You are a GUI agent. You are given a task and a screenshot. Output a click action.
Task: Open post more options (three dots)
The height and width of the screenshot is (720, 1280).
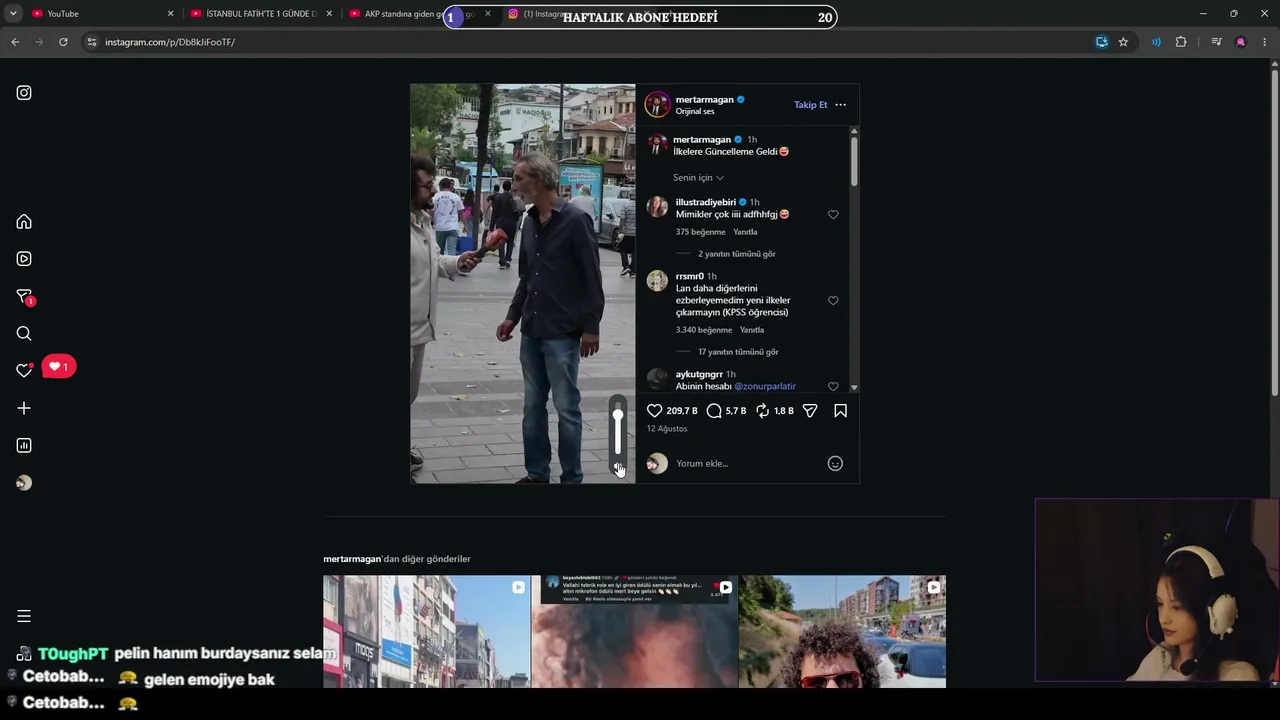[840, 105]
